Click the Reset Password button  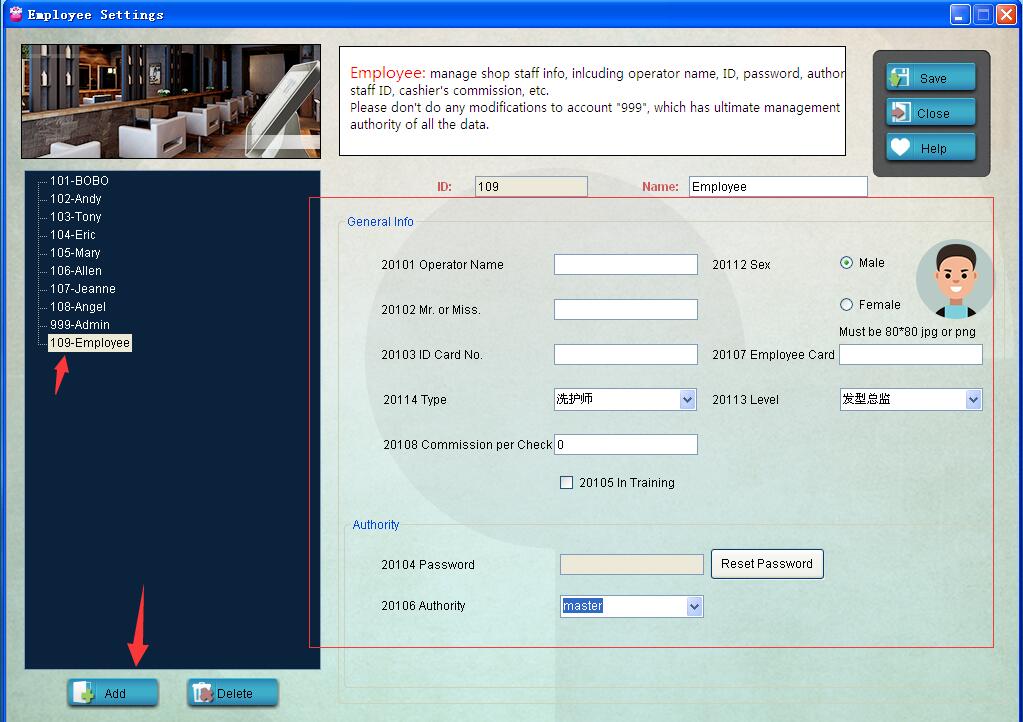(767, 564)
